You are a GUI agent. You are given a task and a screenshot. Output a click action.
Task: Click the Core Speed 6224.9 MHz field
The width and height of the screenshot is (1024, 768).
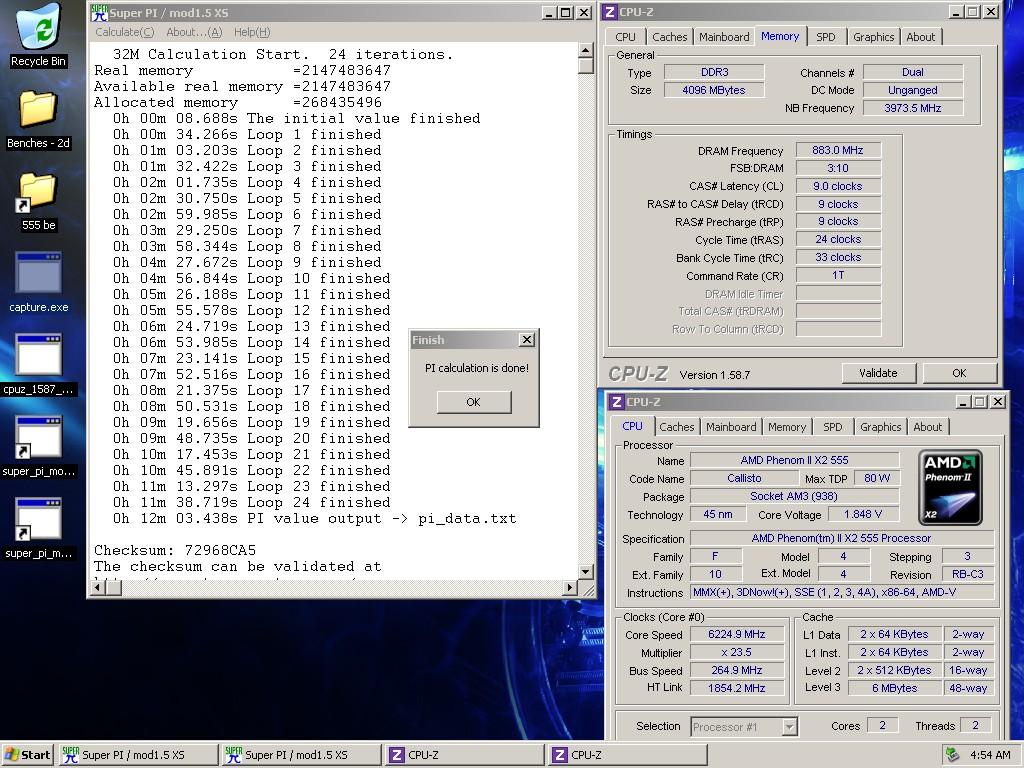pos(737,634)
